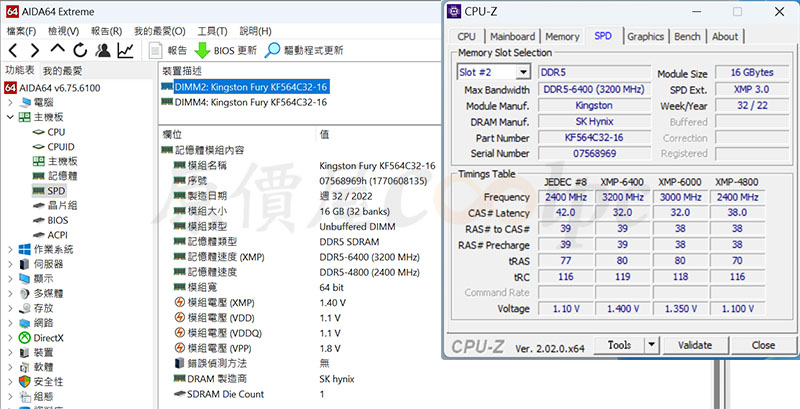The width and height of the screenshot is (800, 409).
Task: Expand the DirectX tree node
Action: pyautogui.click(x=10, y=338)
